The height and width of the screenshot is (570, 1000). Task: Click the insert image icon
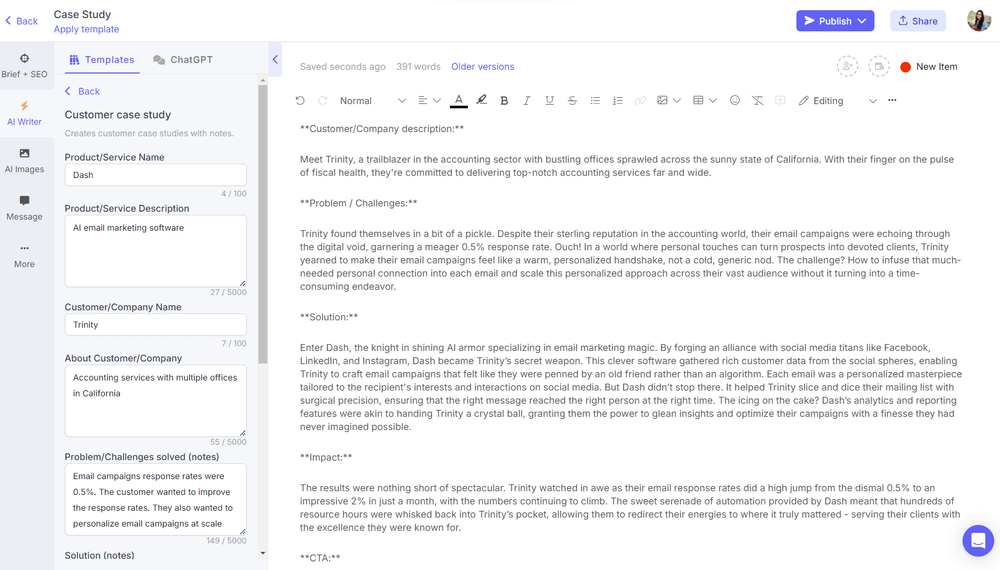coord(663,101)
